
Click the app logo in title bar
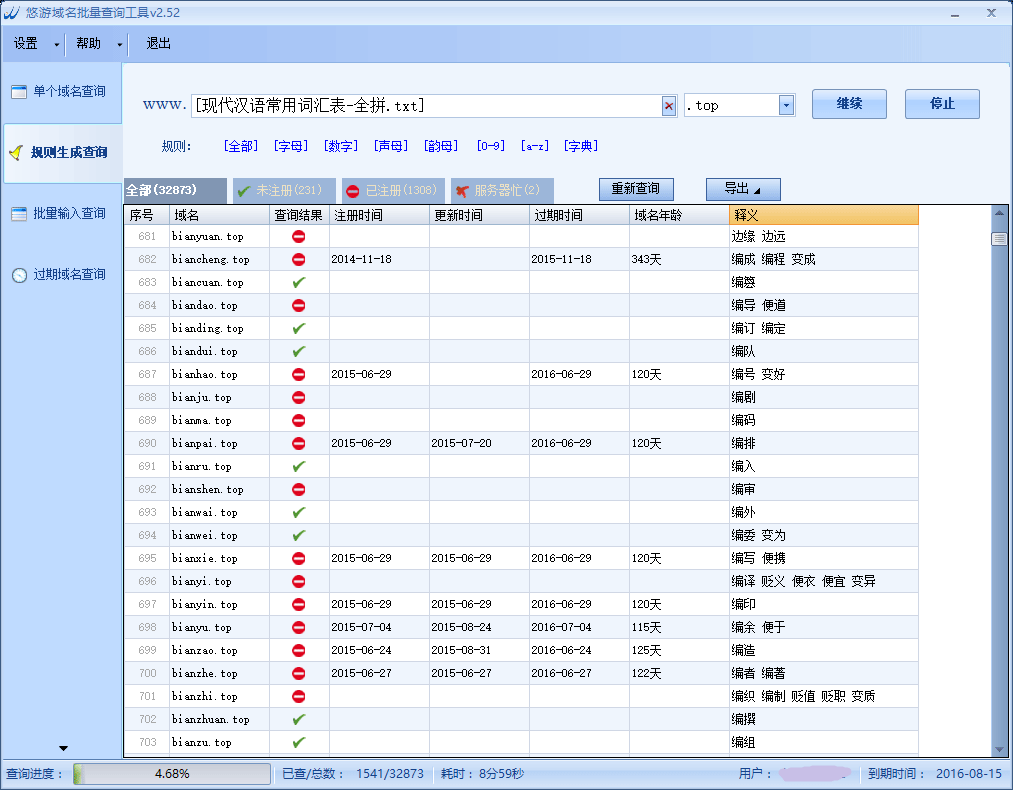pyautogui.click(x=12, y=13)
